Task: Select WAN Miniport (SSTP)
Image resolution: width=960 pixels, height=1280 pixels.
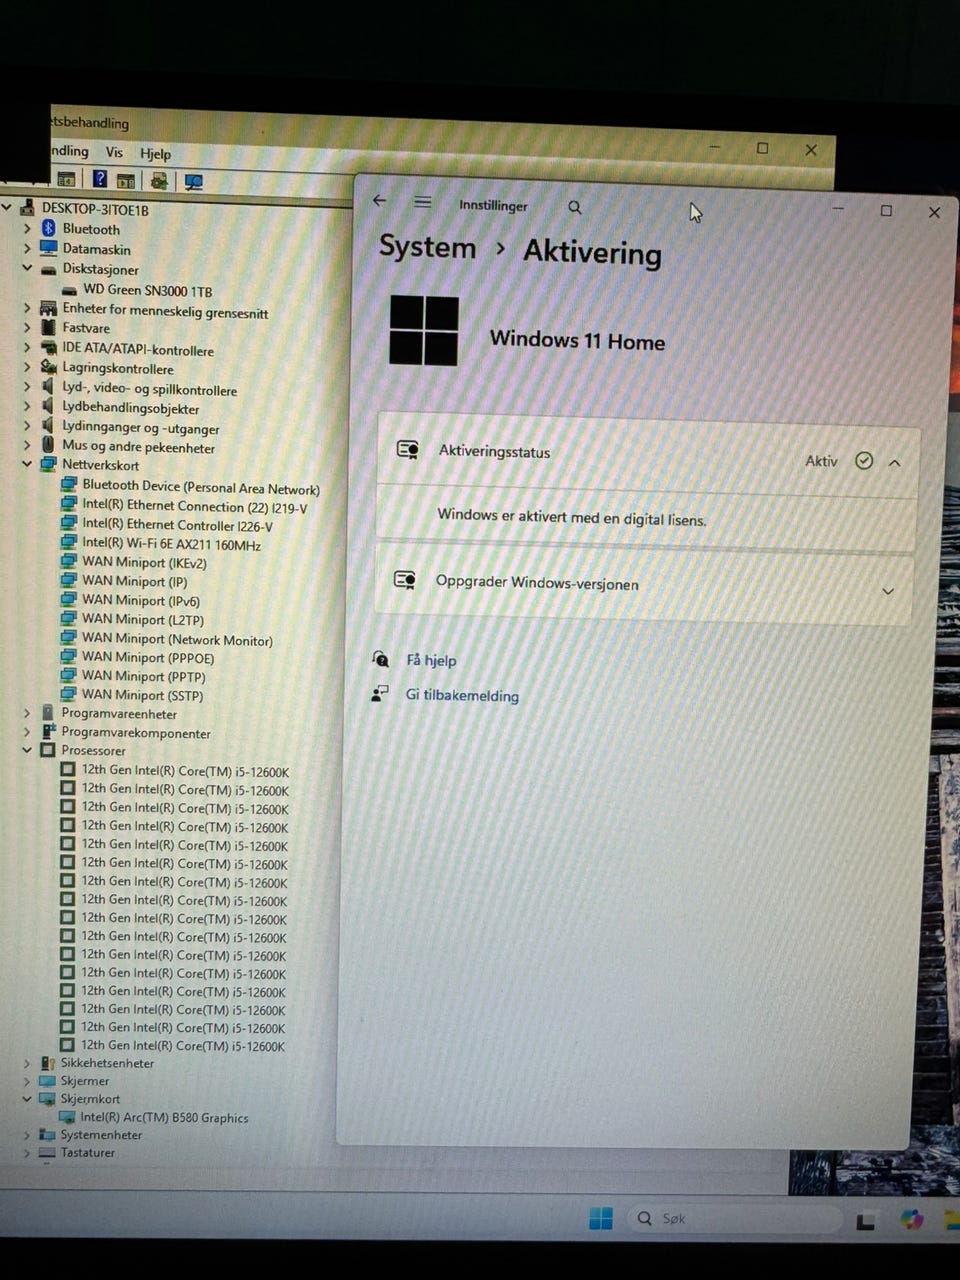Action: [x=142, y=695]
